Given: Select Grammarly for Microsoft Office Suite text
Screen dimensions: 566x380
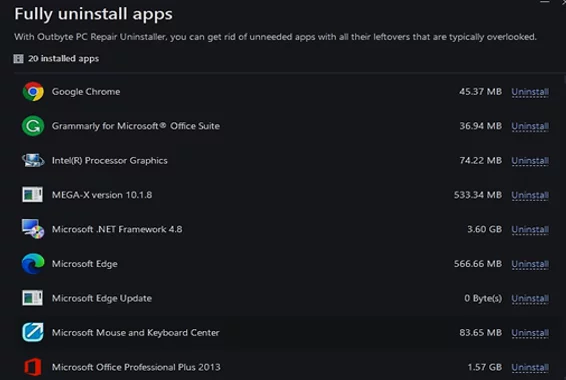Looking at the screenshot, I should tap(136, 126).
